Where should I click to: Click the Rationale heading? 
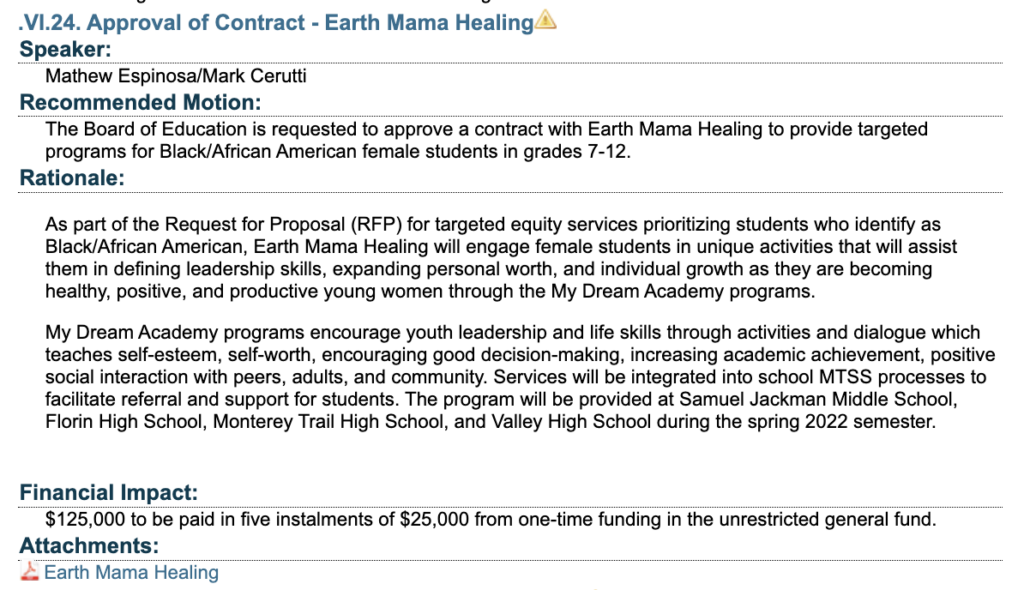coord(72,178)
